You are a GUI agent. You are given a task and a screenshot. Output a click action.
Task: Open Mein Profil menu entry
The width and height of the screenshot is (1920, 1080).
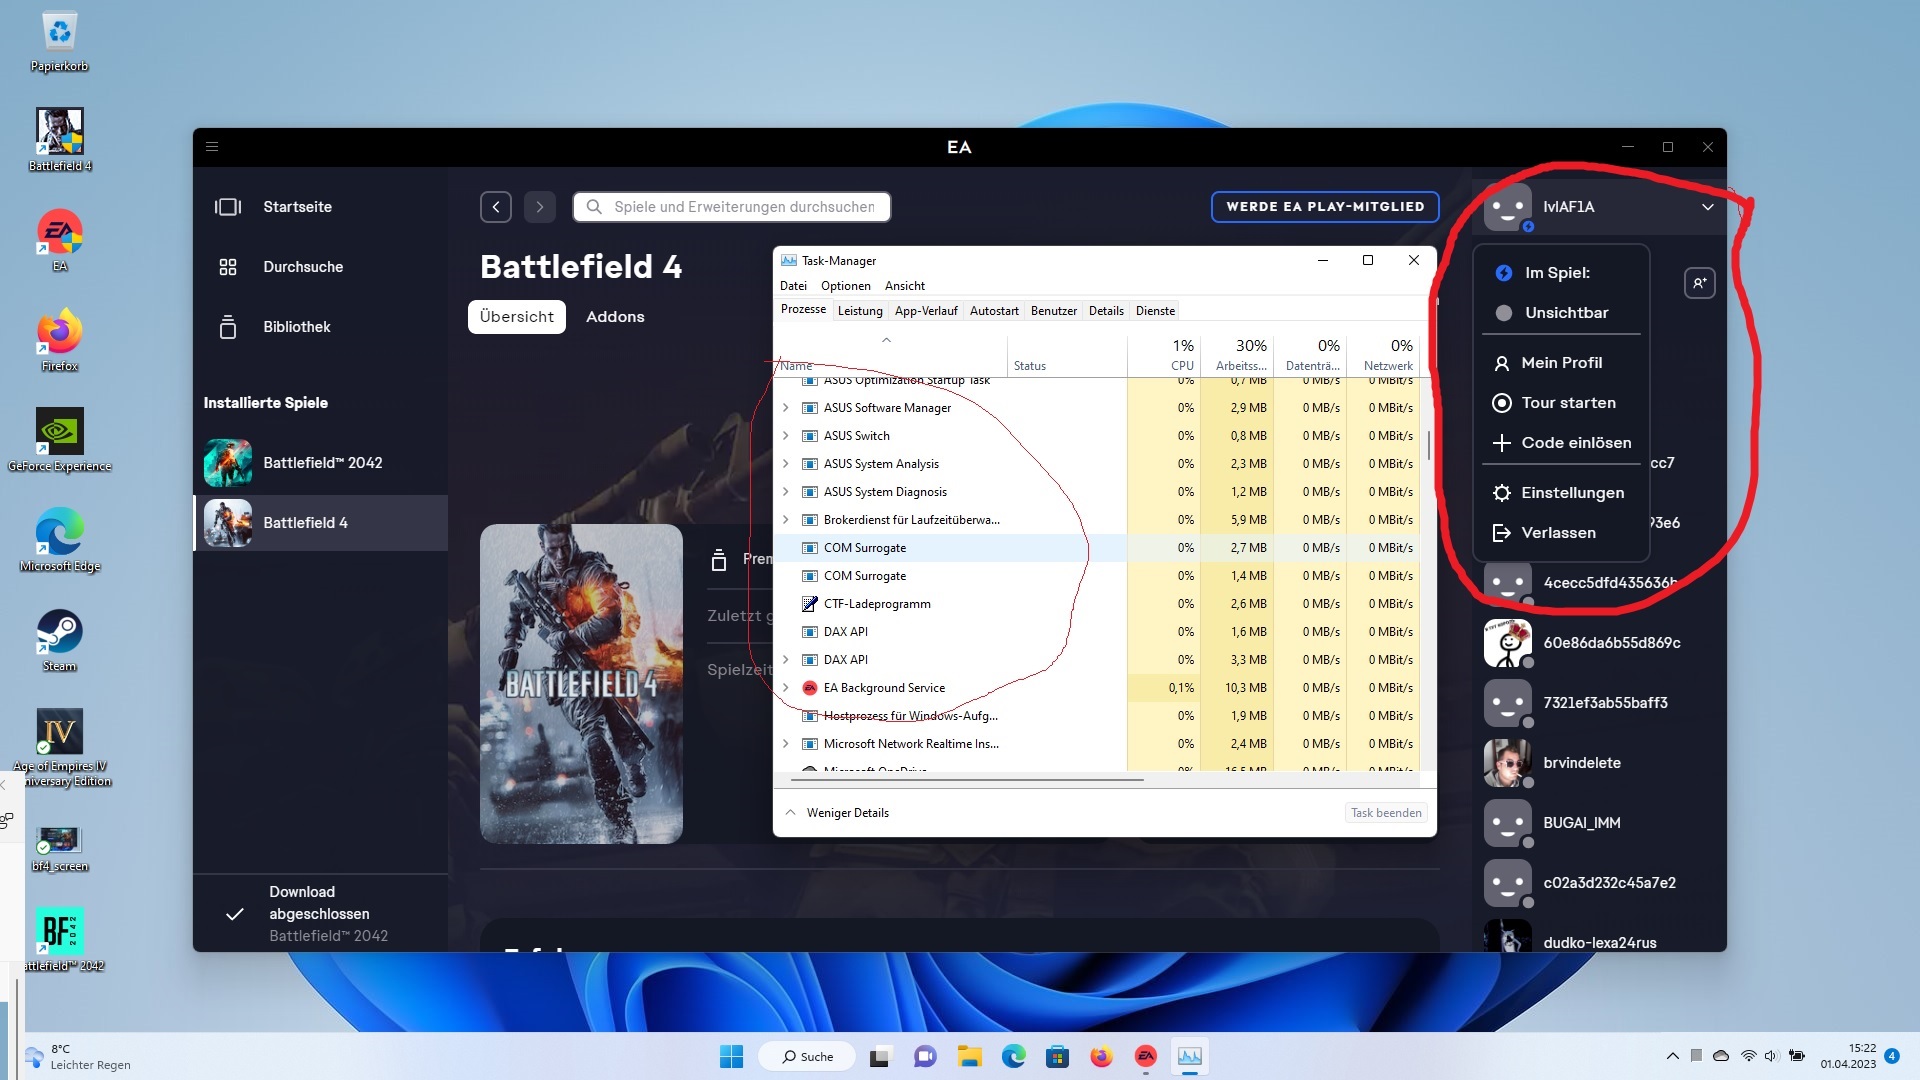pos(1560,363)
